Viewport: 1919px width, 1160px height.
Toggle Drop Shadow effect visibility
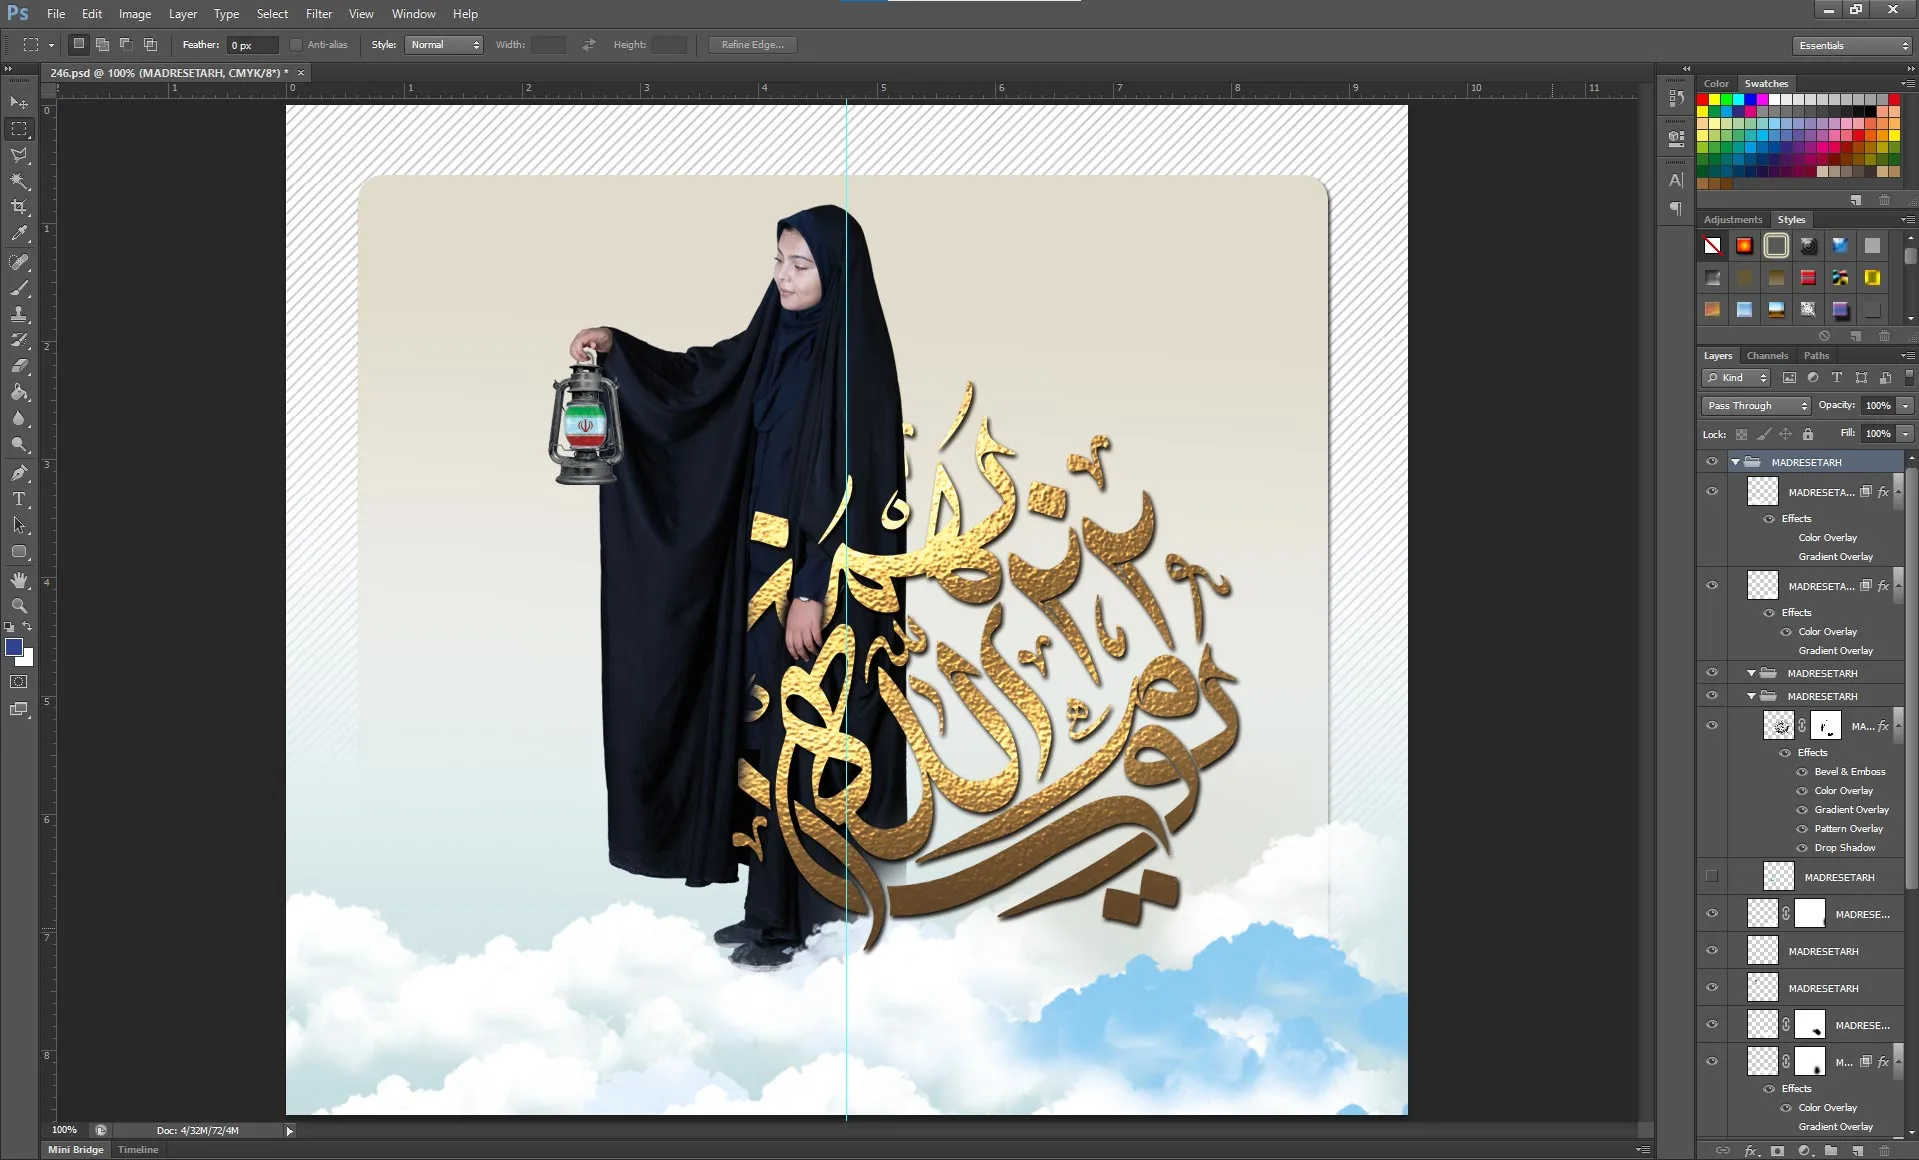click(1802, 848)
